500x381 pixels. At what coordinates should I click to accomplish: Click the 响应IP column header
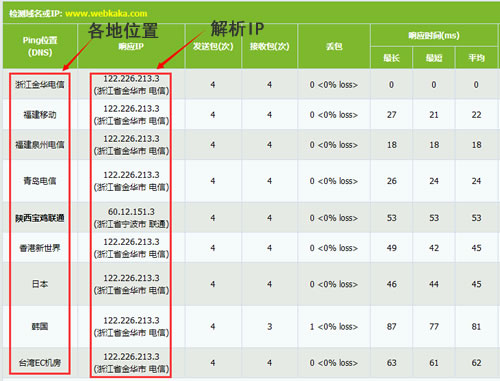pos(131,46)
